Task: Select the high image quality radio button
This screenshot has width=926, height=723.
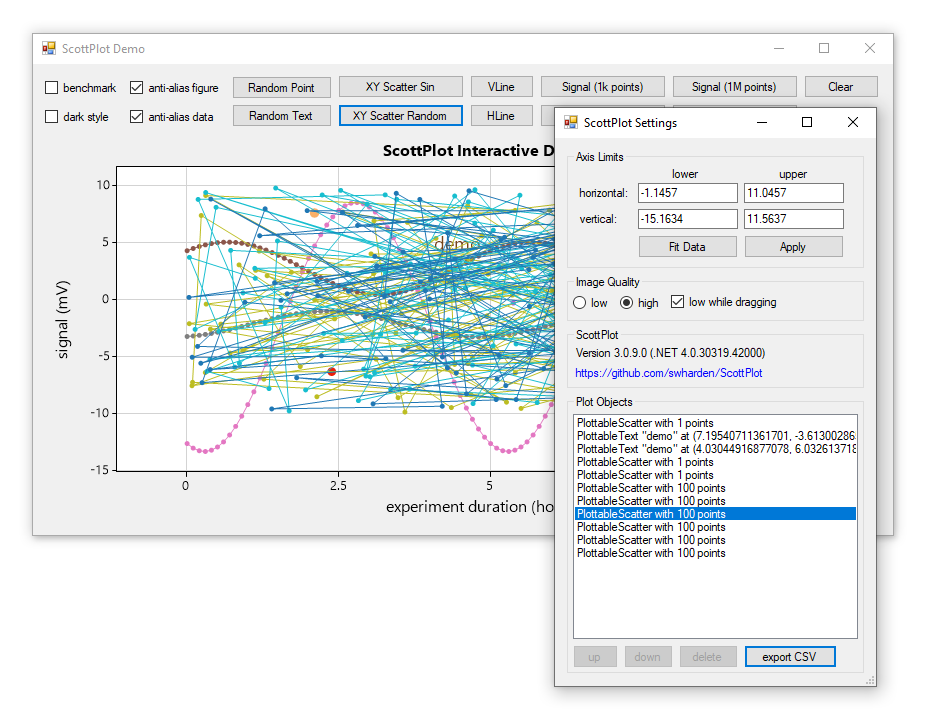Action: point(625,301)
